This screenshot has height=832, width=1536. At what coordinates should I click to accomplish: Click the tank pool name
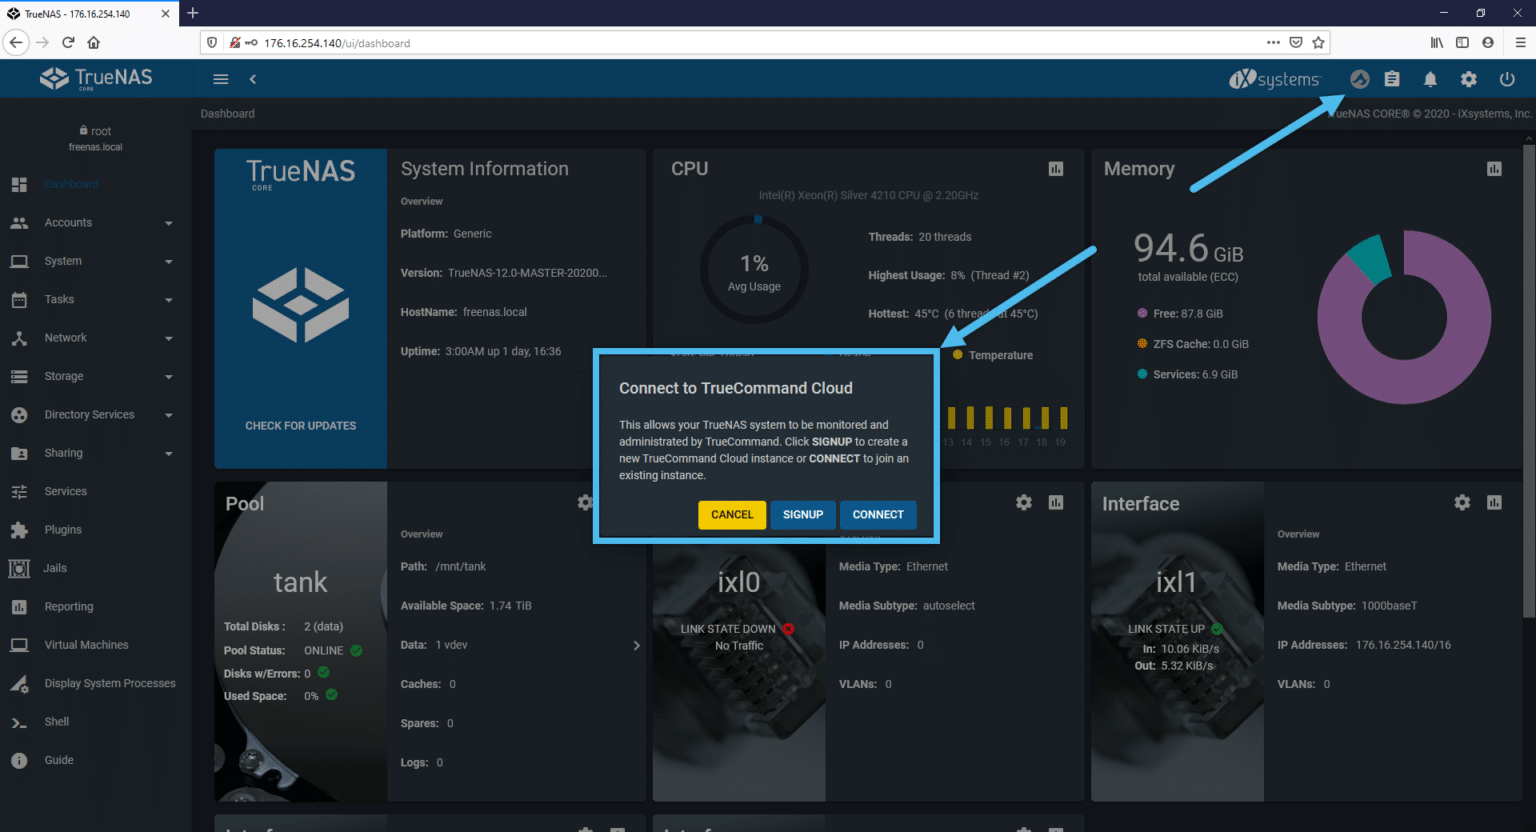click(x=300, y=582)
